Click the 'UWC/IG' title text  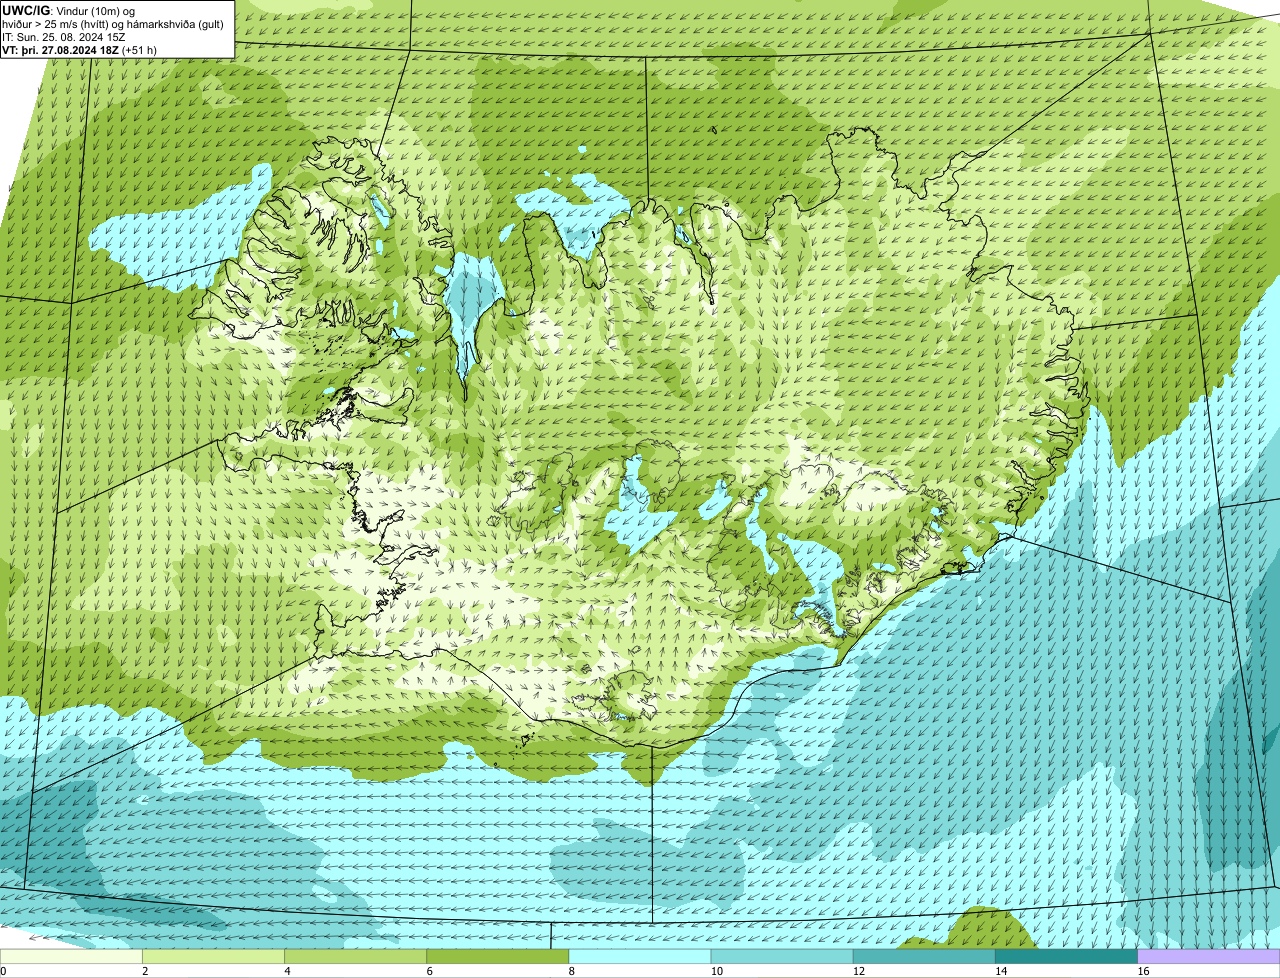(26, 10)
